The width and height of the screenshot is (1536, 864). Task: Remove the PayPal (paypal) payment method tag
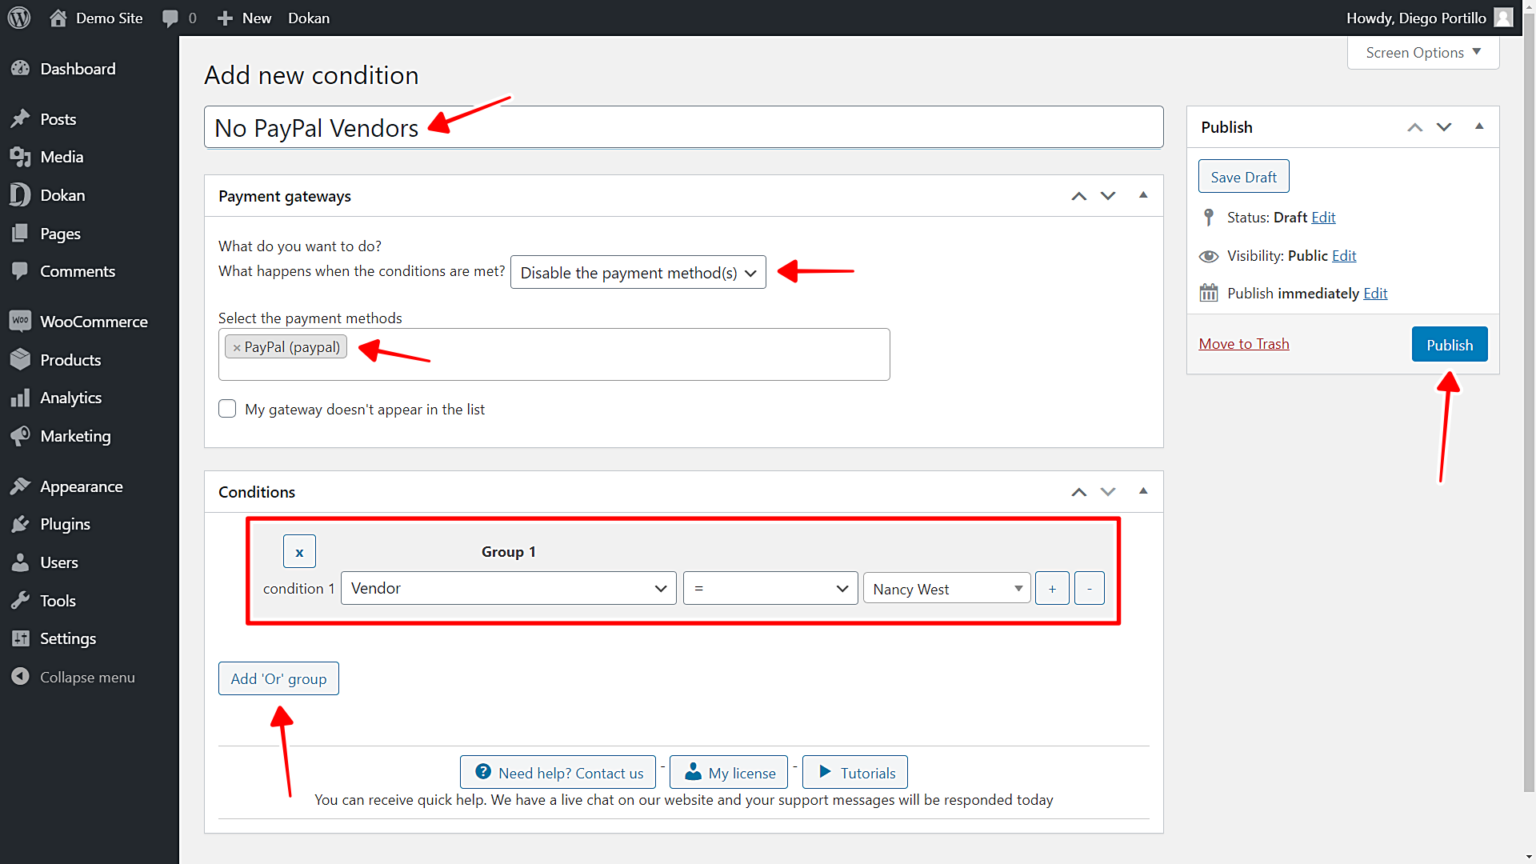[237, 346]
